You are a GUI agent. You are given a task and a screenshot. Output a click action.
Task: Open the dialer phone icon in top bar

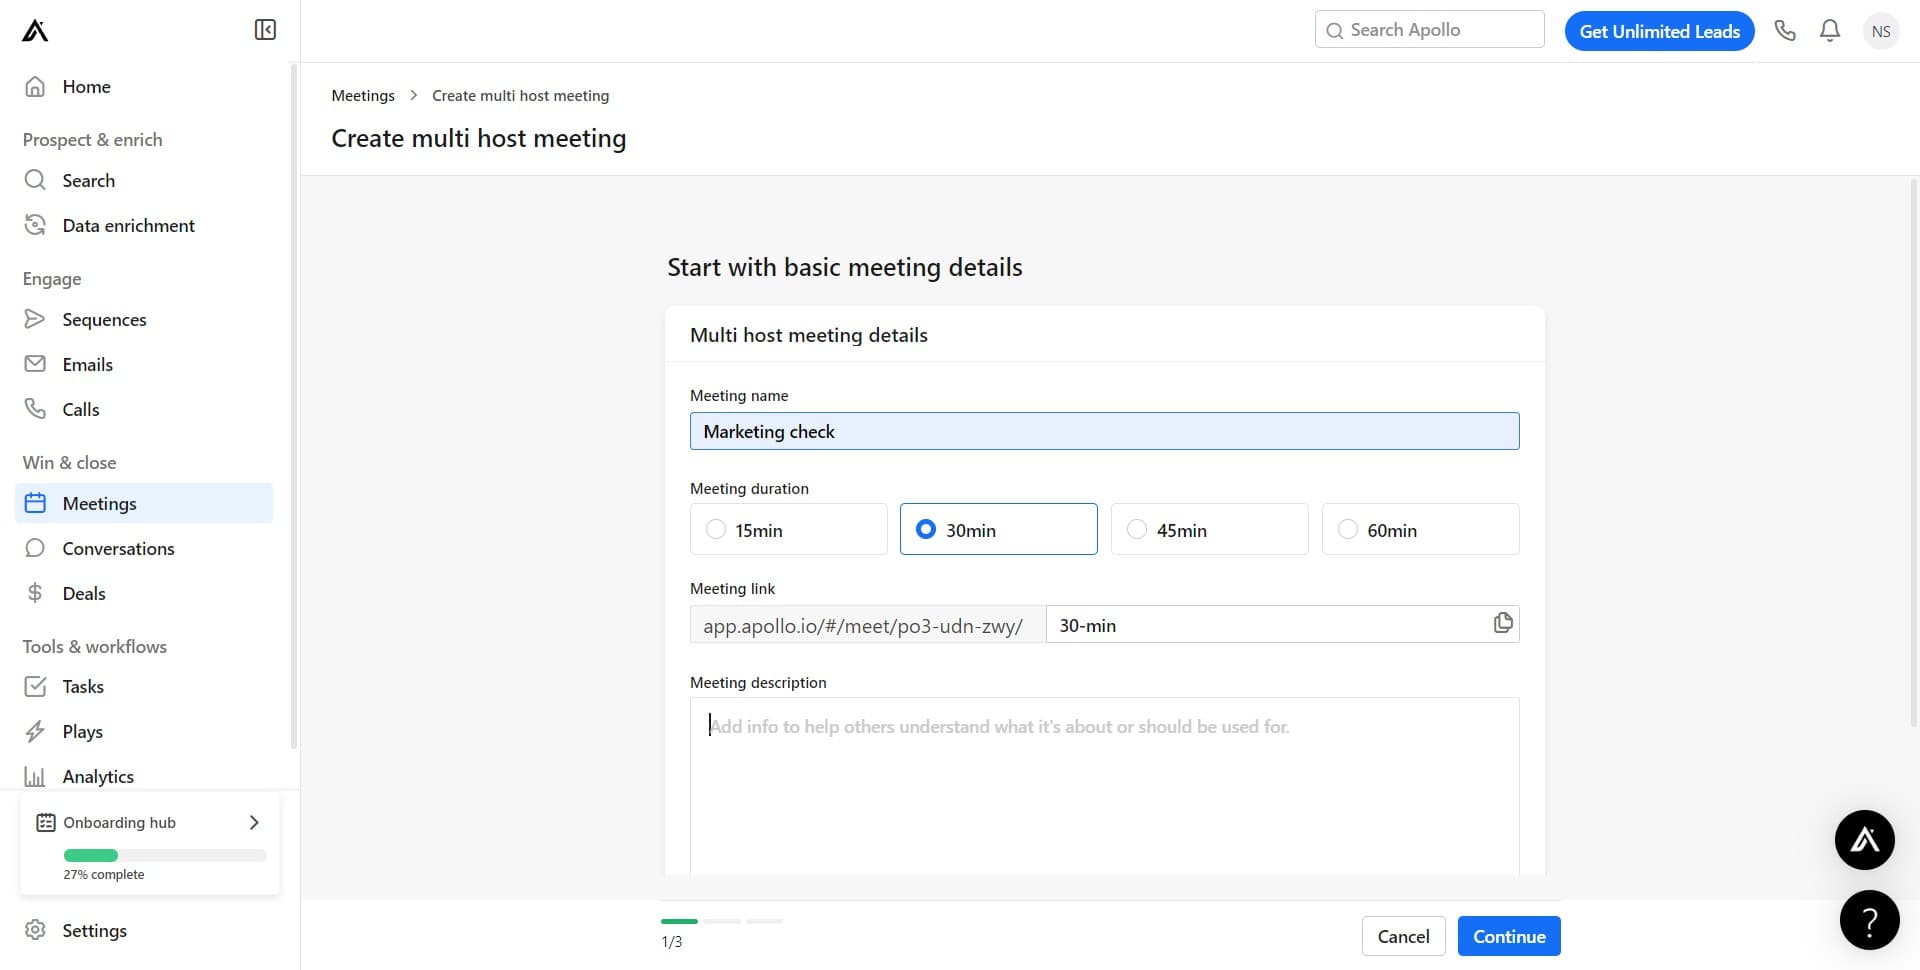pyautogui.click(x=1786, y=30)
